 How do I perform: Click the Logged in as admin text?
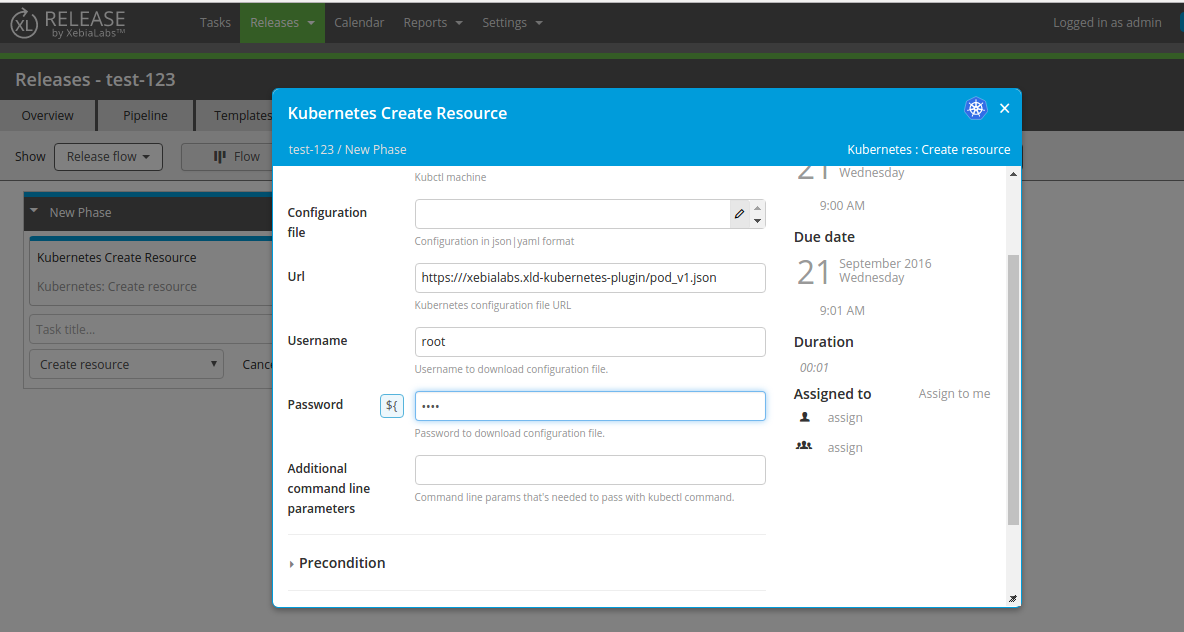pyautogui.click(x=1107, y=23)
